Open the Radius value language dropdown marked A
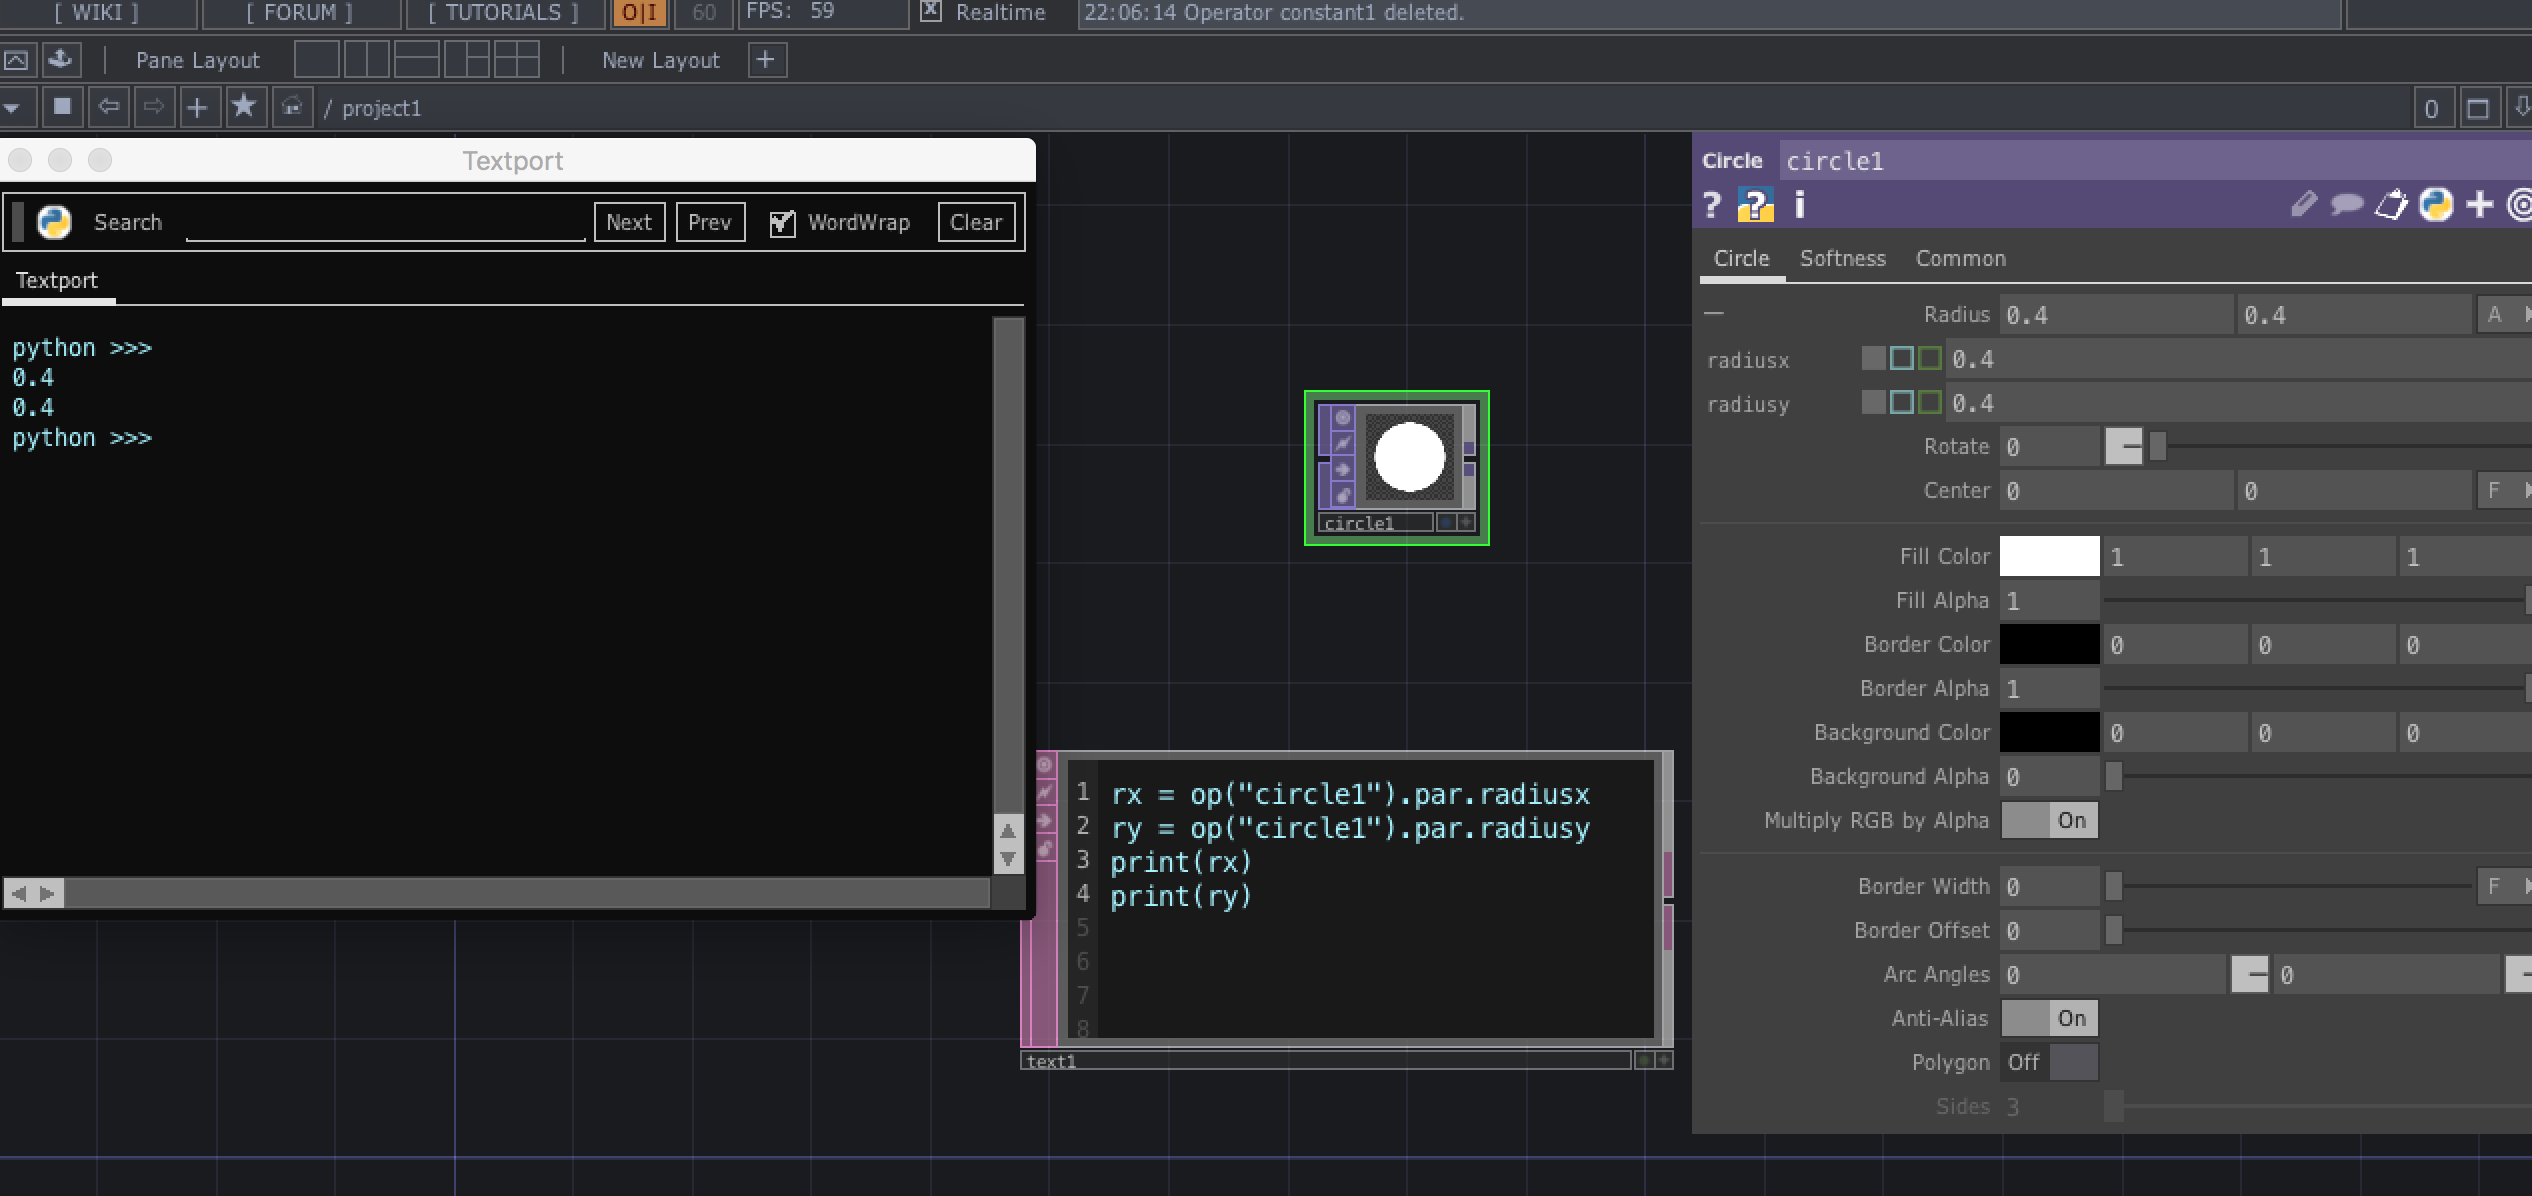Viewport: 2532px width, 1196px height. 2496,314
